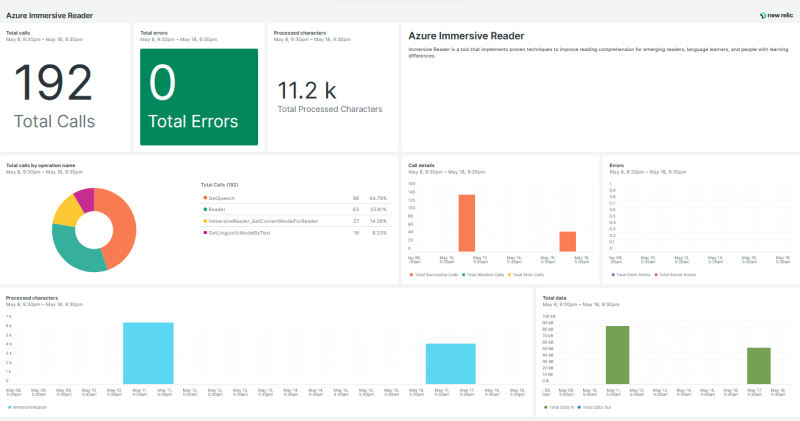Click the New Relic logo
Screen dimensions: 800x421
[774, 16]
